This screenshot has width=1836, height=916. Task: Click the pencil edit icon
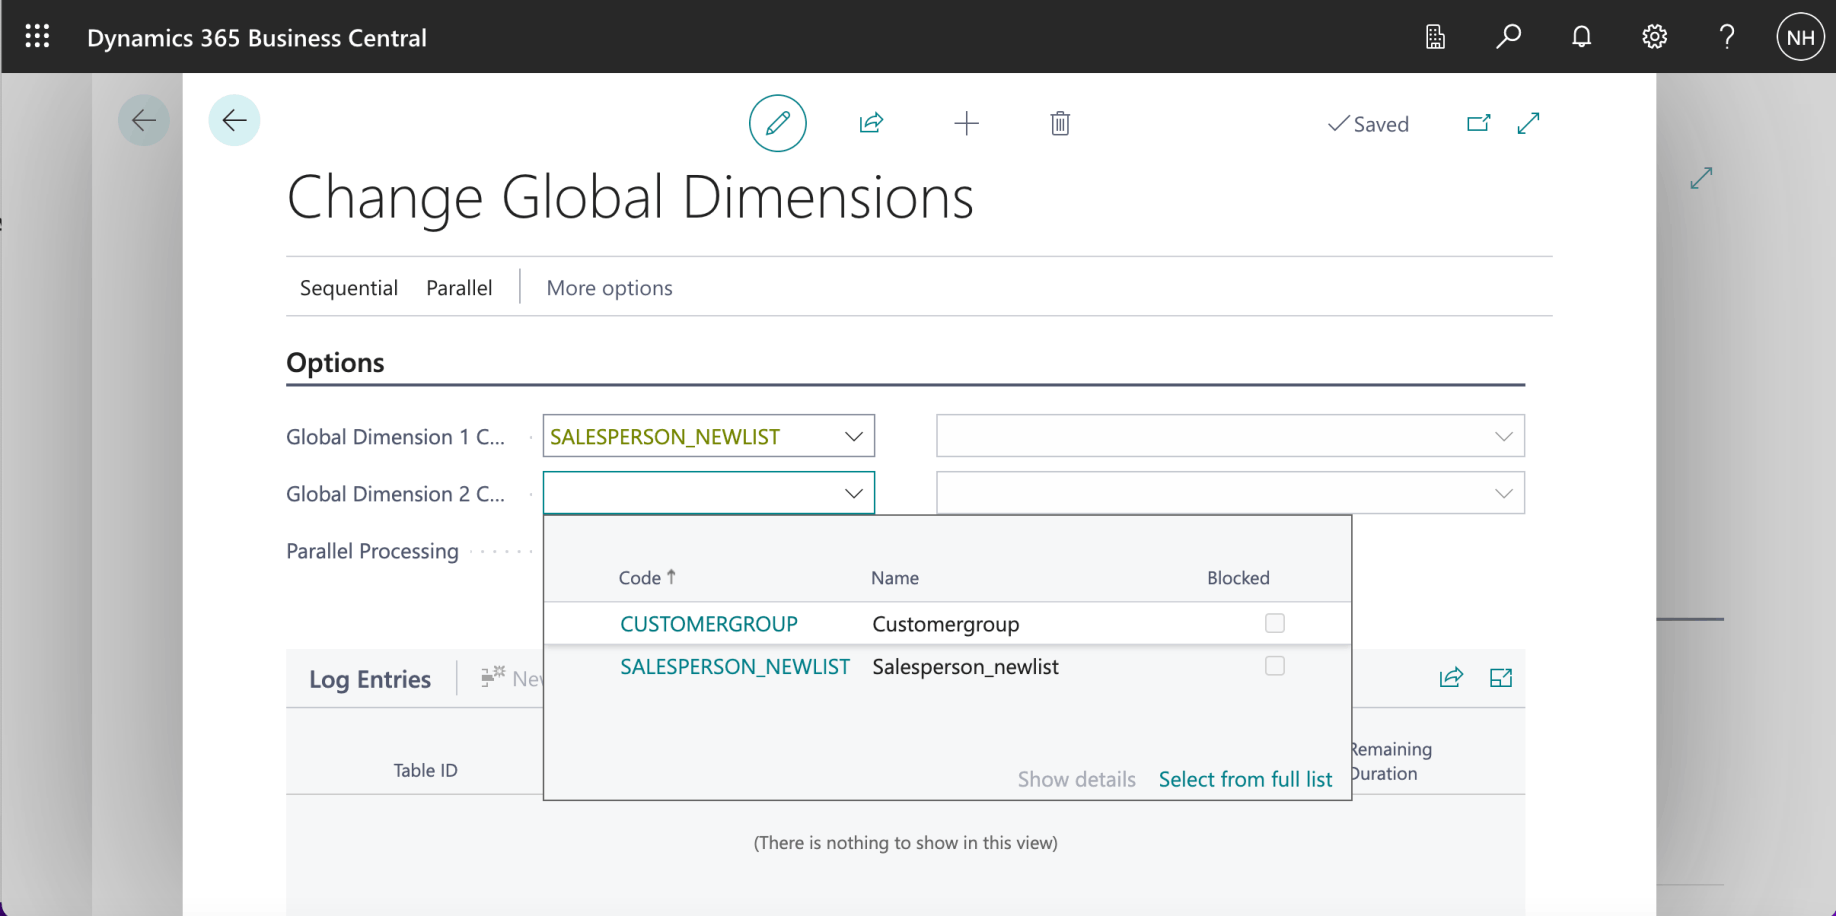coord(777,123)
